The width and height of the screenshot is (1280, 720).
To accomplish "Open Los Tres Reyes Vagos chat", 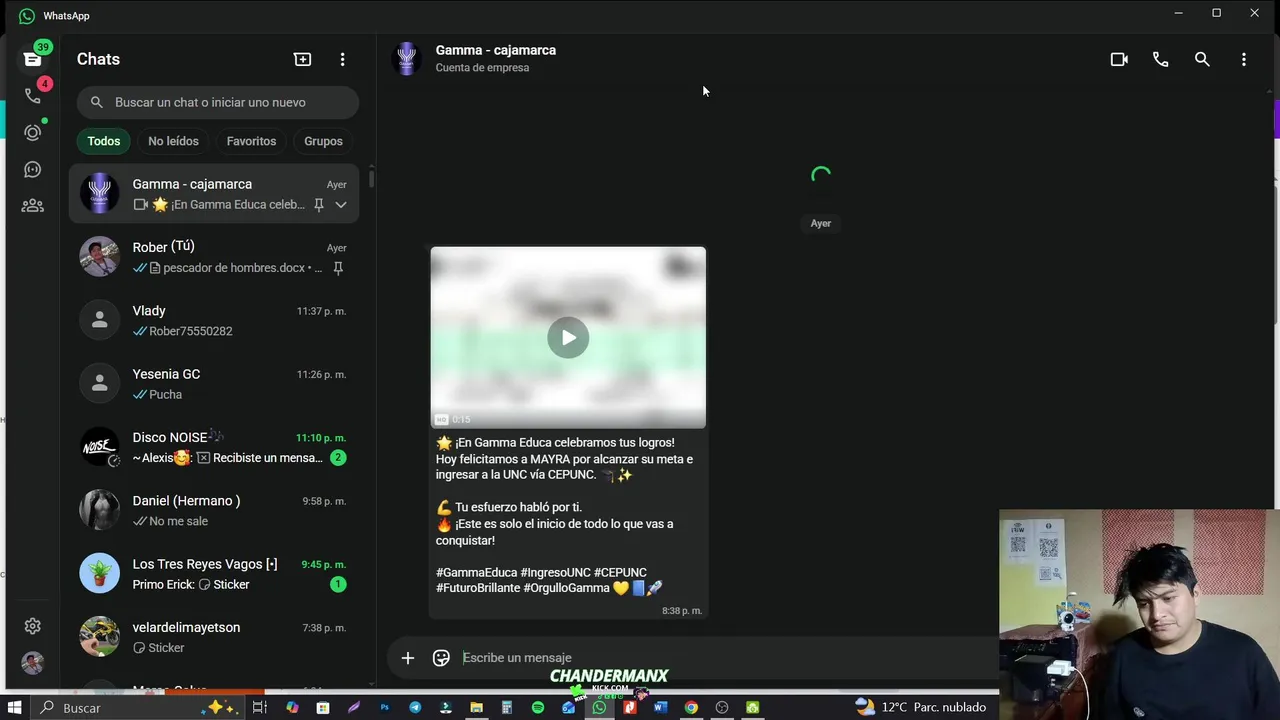I will 214,574.
